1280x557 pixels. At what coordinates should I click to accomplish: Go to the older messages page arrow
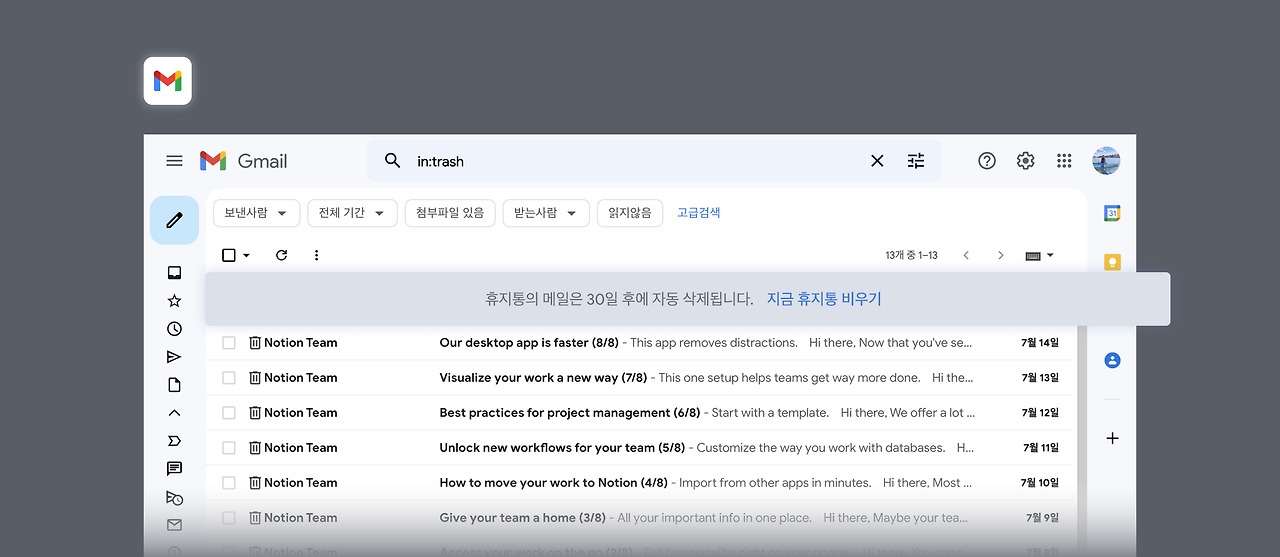point(1000,255)
